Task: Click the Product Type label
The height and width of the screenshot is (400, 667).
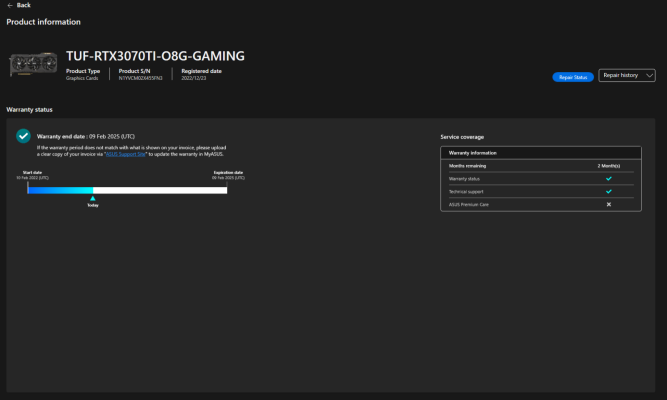Action: (x=83, y=71)
